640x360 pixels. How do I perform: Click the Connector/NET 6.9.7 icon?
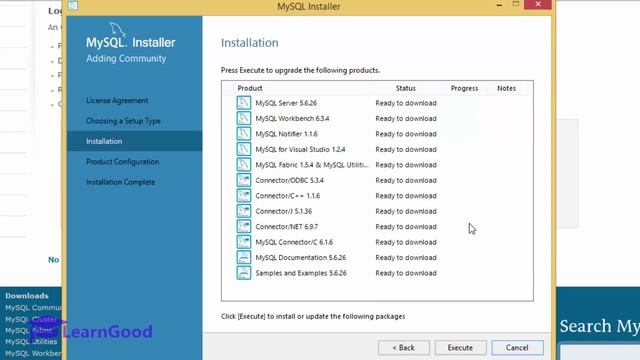pos(244,227)
